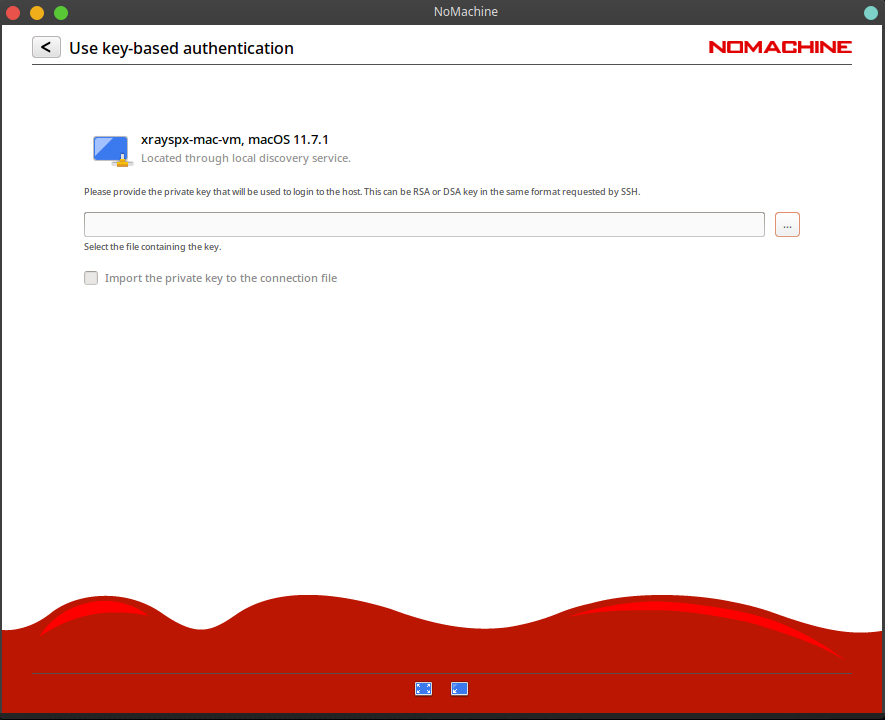
Task: Open the file browser with the ellipsis button
Action: (787, 225)
